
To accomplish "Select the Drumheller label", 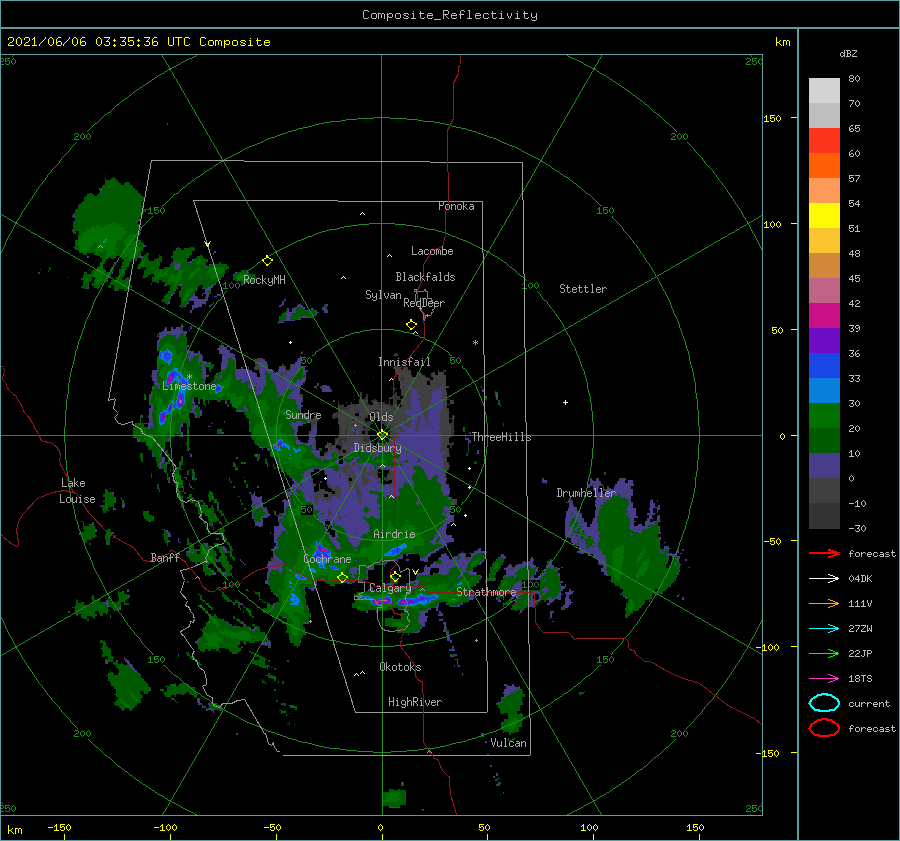I will [x=586, y=493].
